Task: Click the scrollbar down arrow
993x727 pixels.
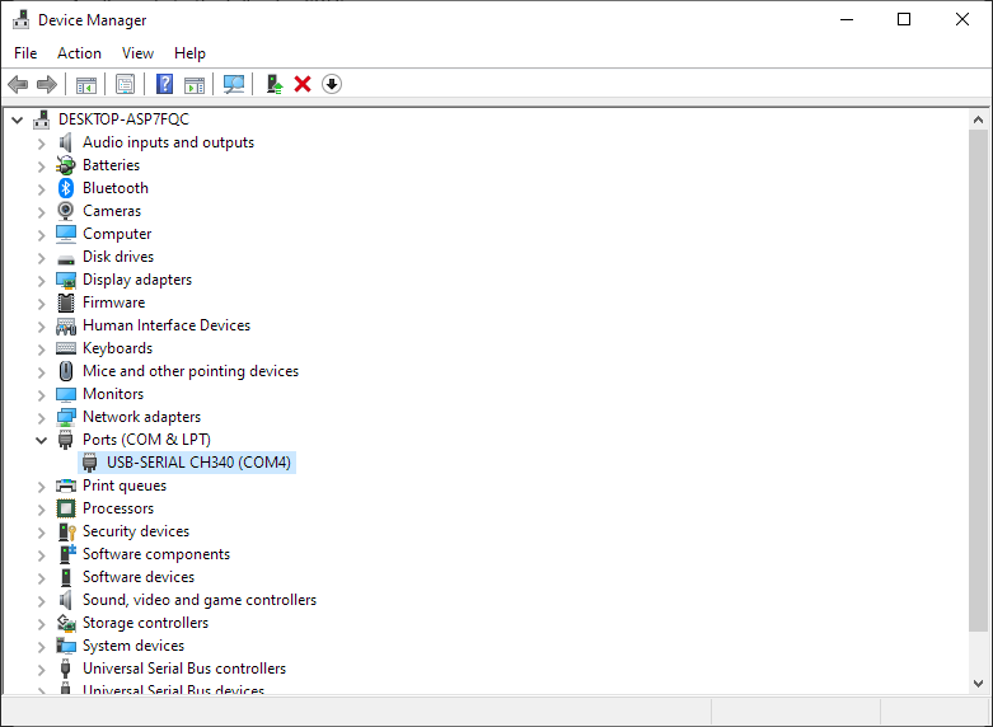Action: click(x=978, y=683)
